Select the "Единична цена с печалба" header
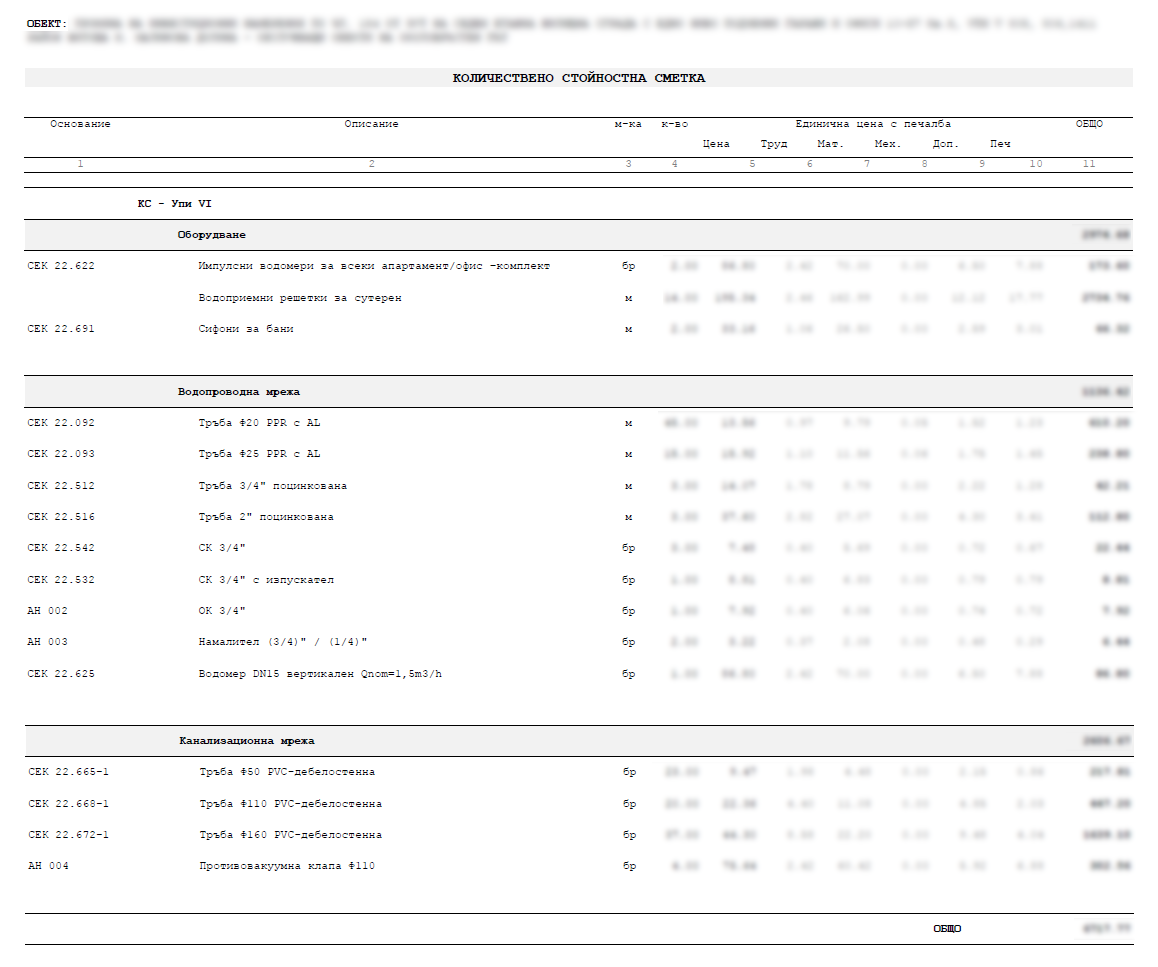This screenshot has width=1158, height=967. 872,124
